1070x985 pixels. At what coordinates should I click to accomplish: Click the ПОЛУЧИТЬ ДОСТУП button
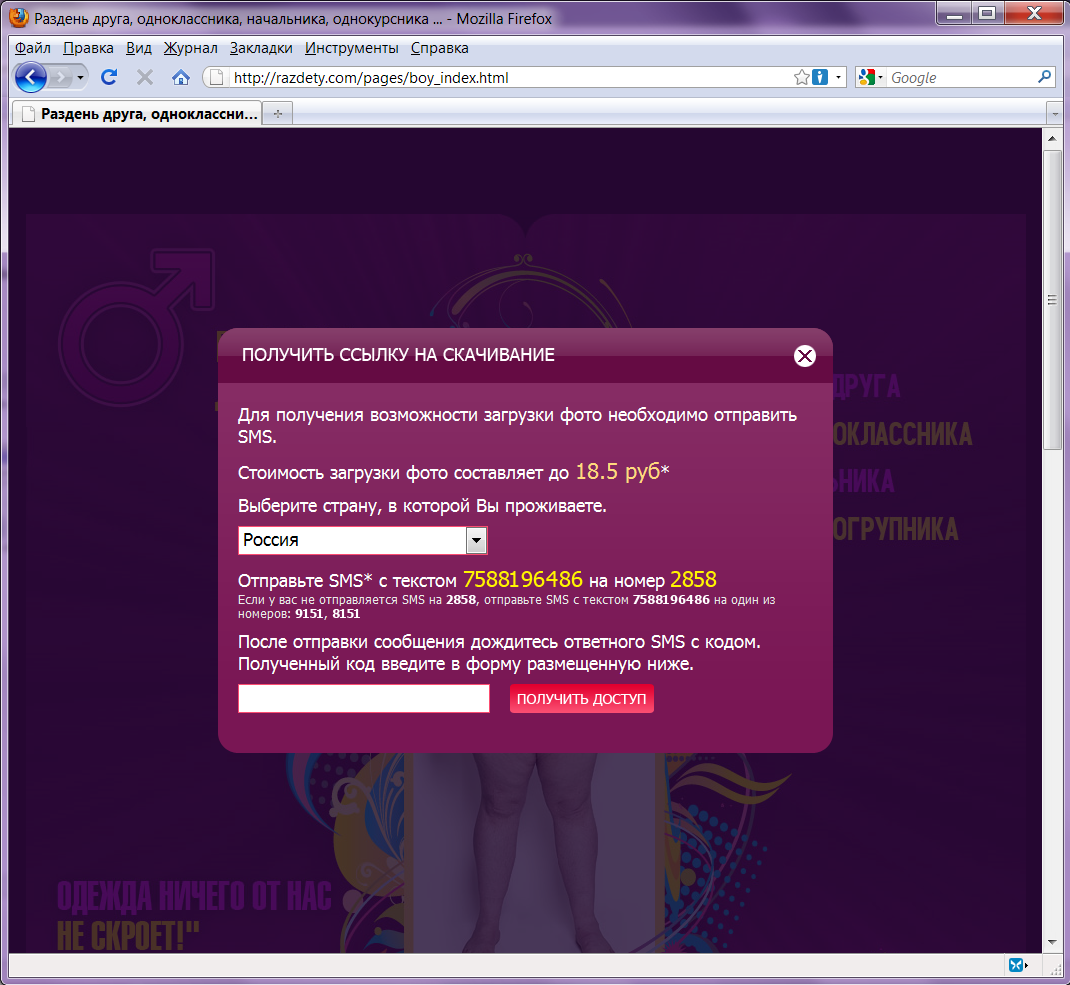click(x=581, y=698)
